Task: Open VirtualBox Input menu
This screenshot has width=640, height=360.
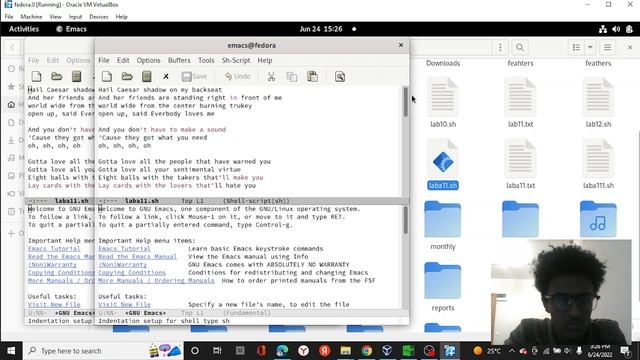Action: click(x=75, y=17)
